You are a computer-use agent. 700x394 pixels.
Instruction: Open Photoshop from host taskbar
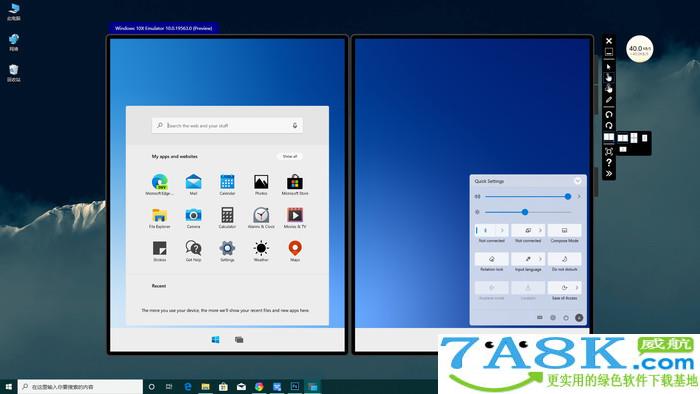point(295,387)
